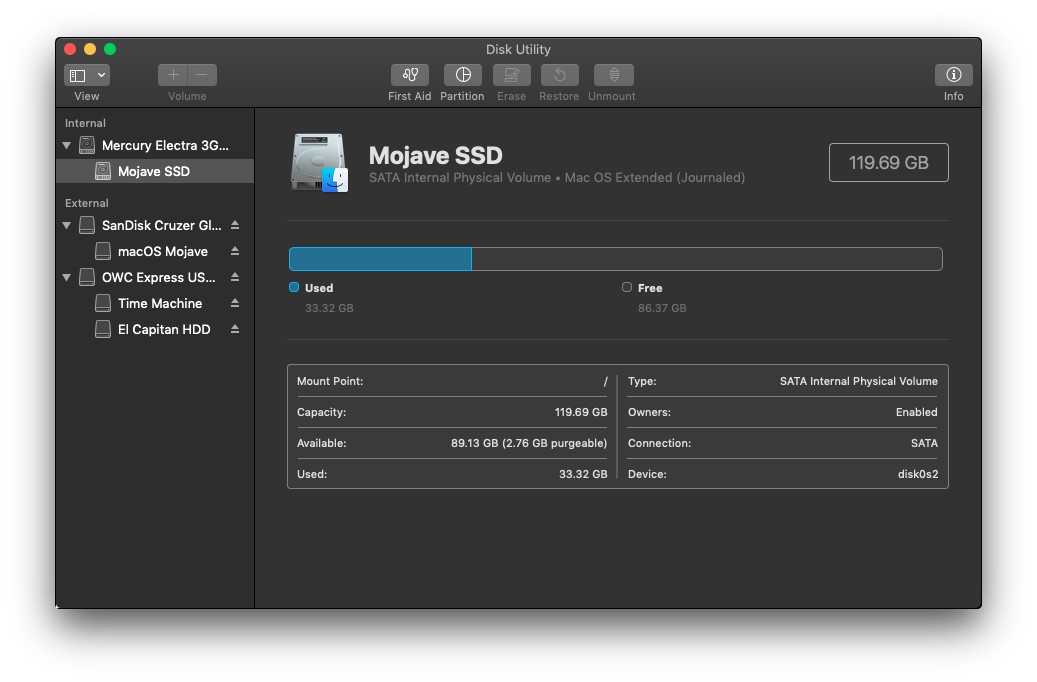The image size is (1037, 682).
Task: Select SanDisk Cruzer Gl... drive
Action: point(155,226)
